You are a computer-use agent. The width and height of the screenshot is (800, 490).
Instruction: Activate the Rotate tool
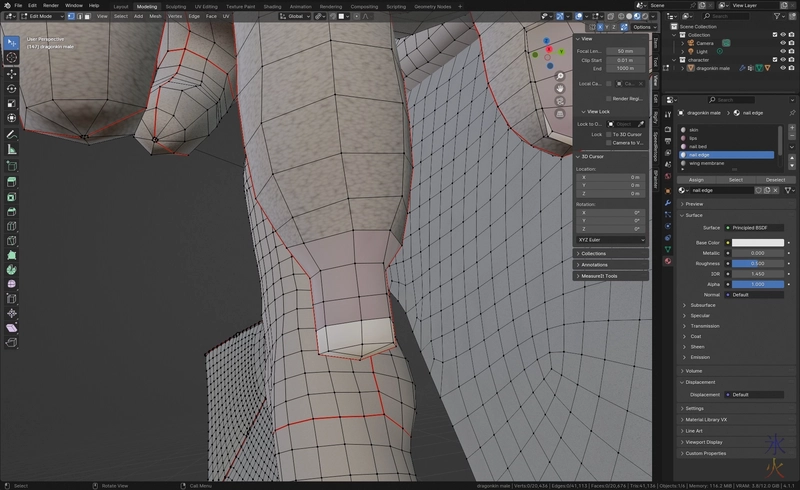[12, 88]
